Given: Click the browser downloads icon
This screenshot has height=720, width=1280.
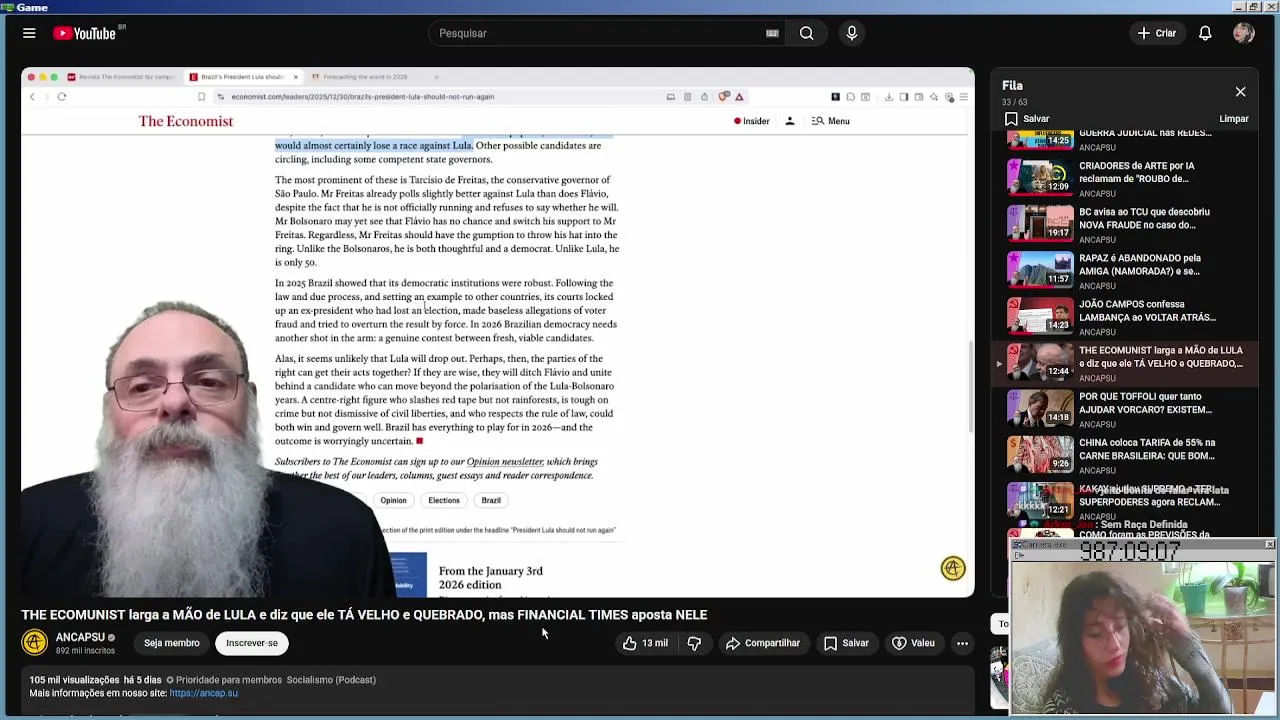Looking at the screenshot, I should 889,97.
